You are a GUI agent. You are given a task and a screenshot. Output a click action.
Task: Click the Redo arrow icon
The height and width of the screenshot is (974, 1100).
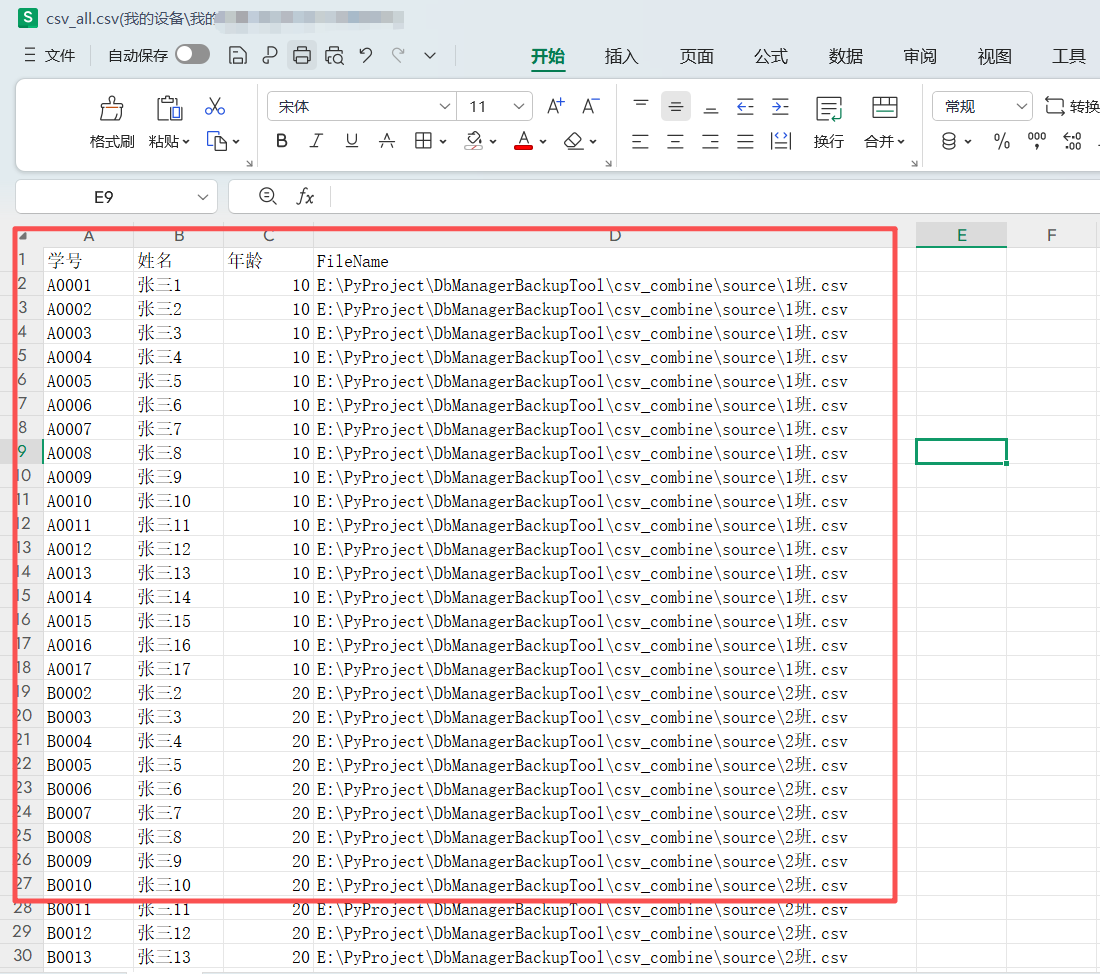(398, 55)
